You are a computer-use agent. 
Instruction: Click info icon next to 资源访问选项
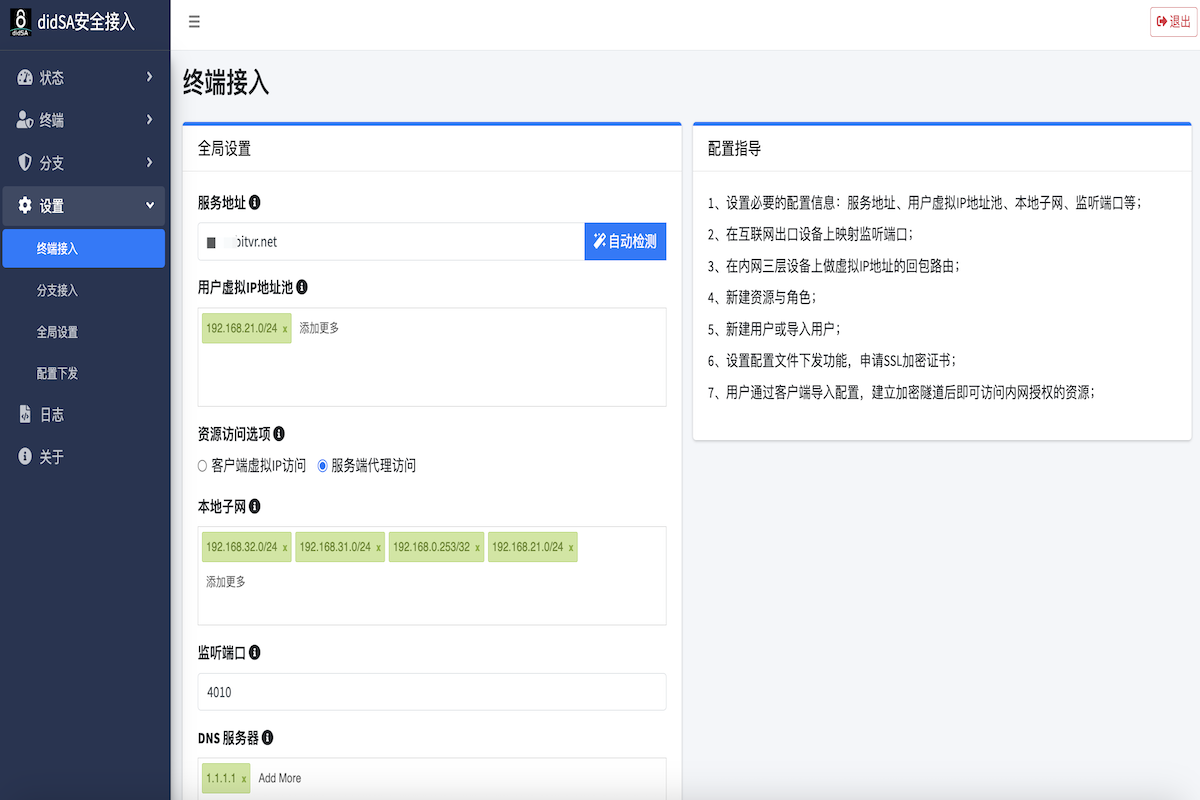pos(279,434)
